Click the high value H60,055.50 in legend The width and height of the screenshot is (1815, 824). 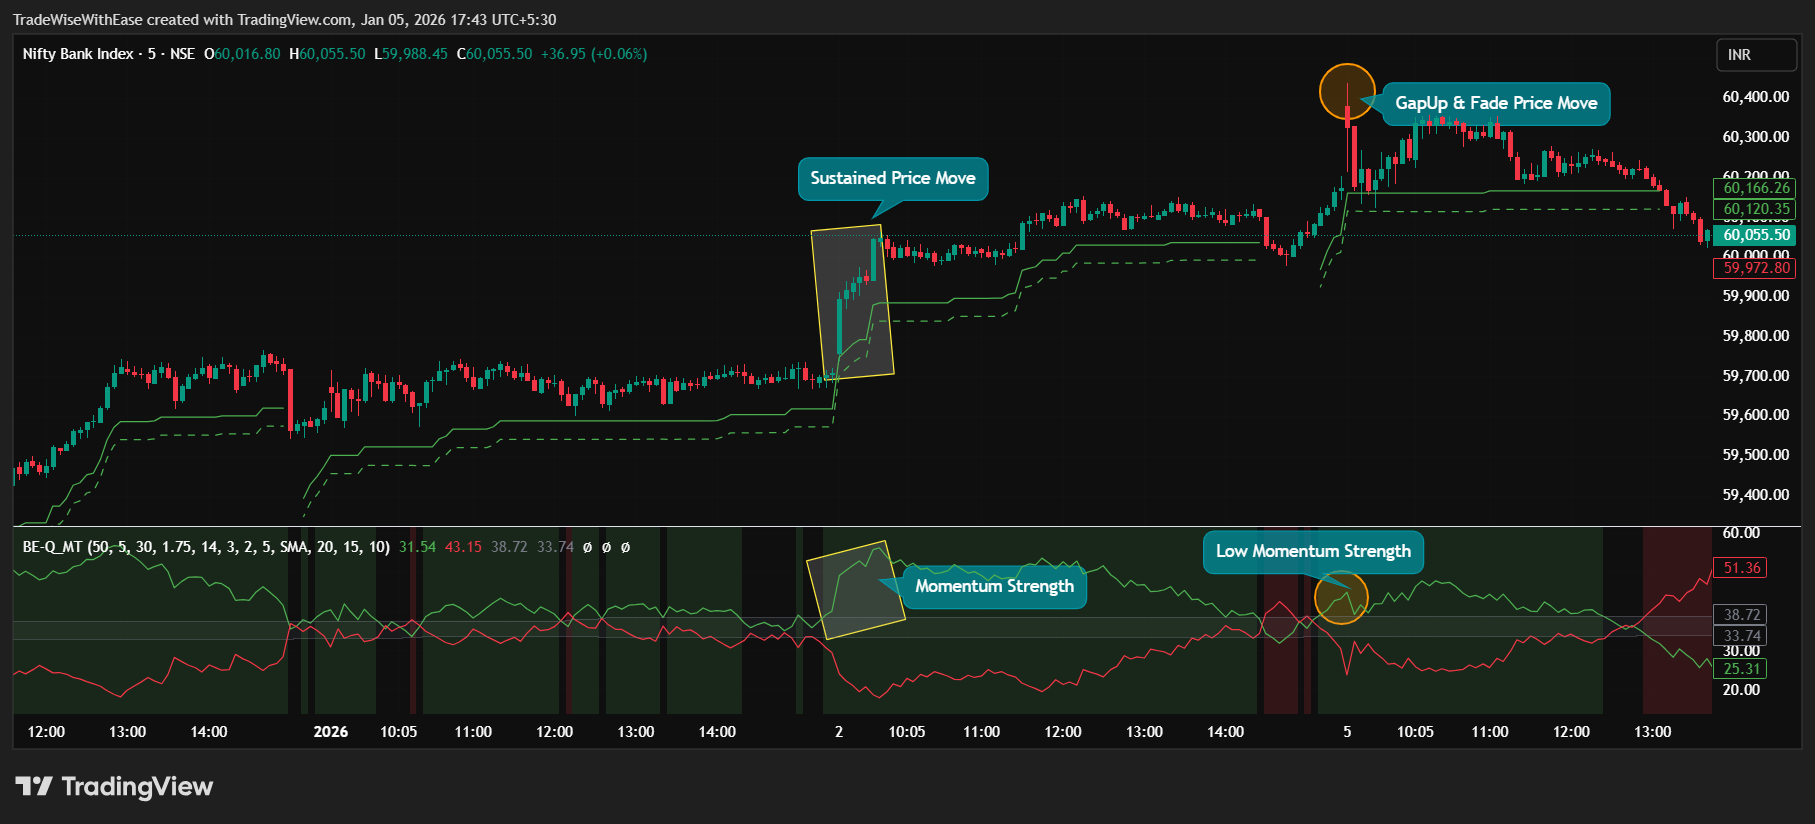pos(327,54)
